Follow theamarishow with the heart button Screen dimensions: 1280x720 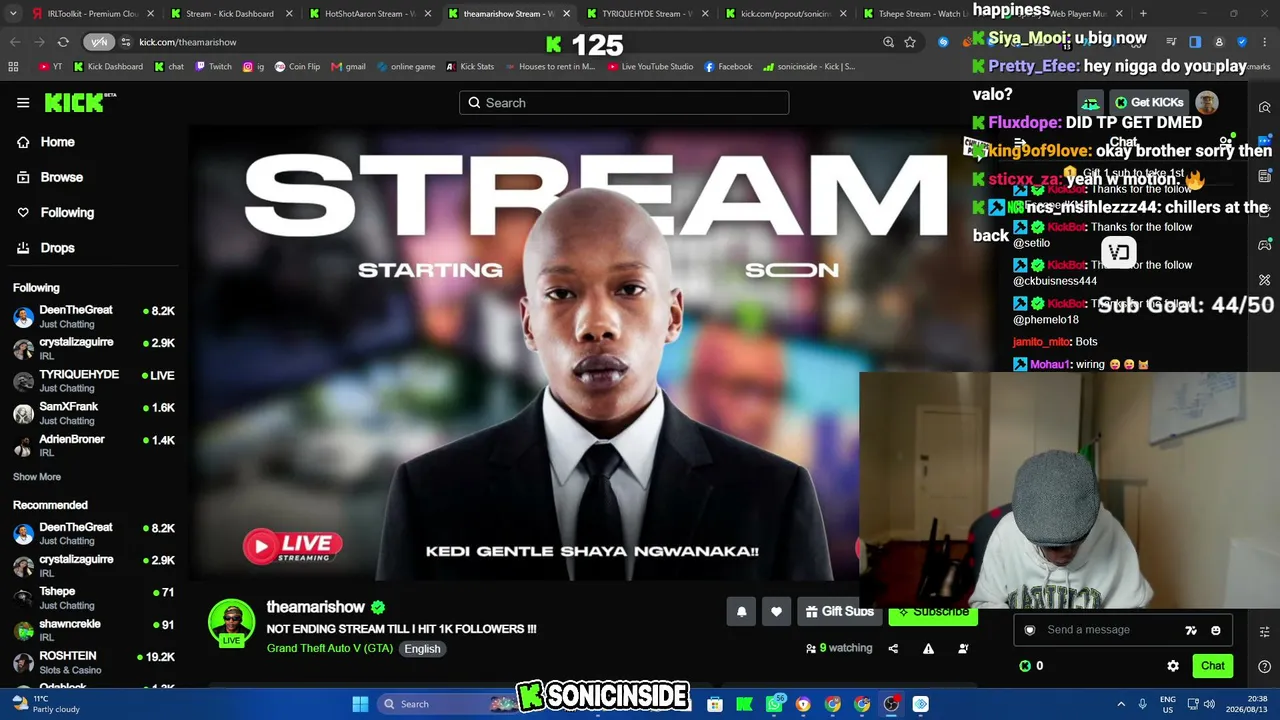[x=776, y=612]
